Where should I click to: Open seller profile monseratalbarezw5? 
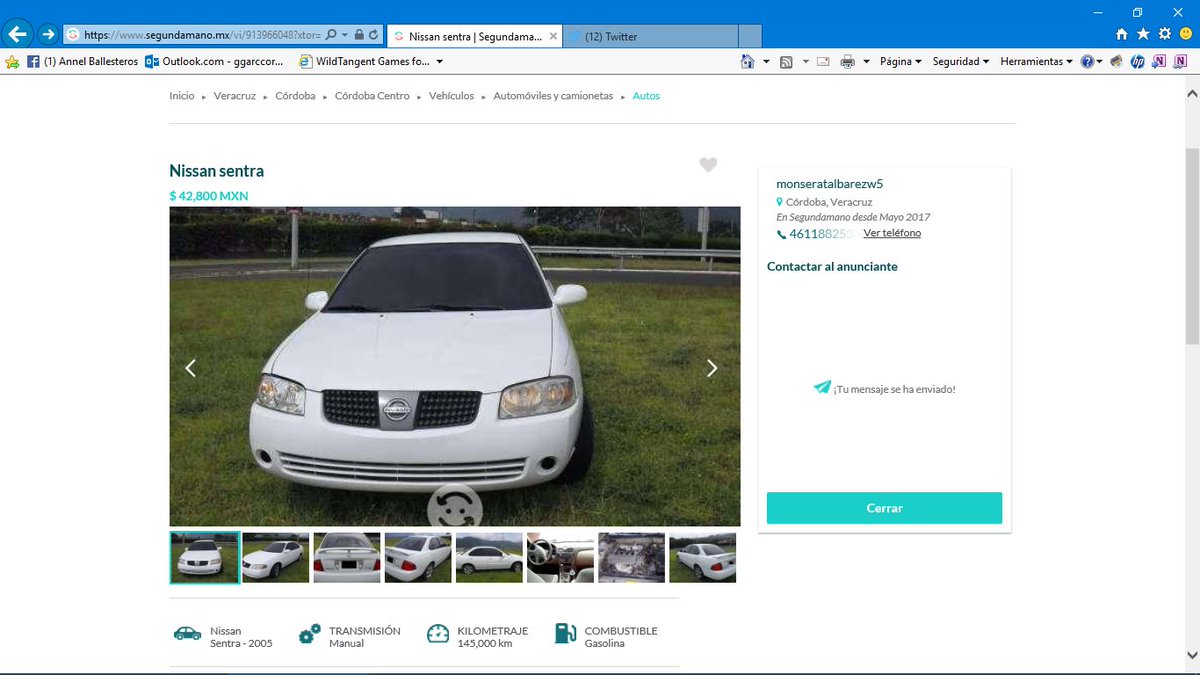click(x=830, y=183)
